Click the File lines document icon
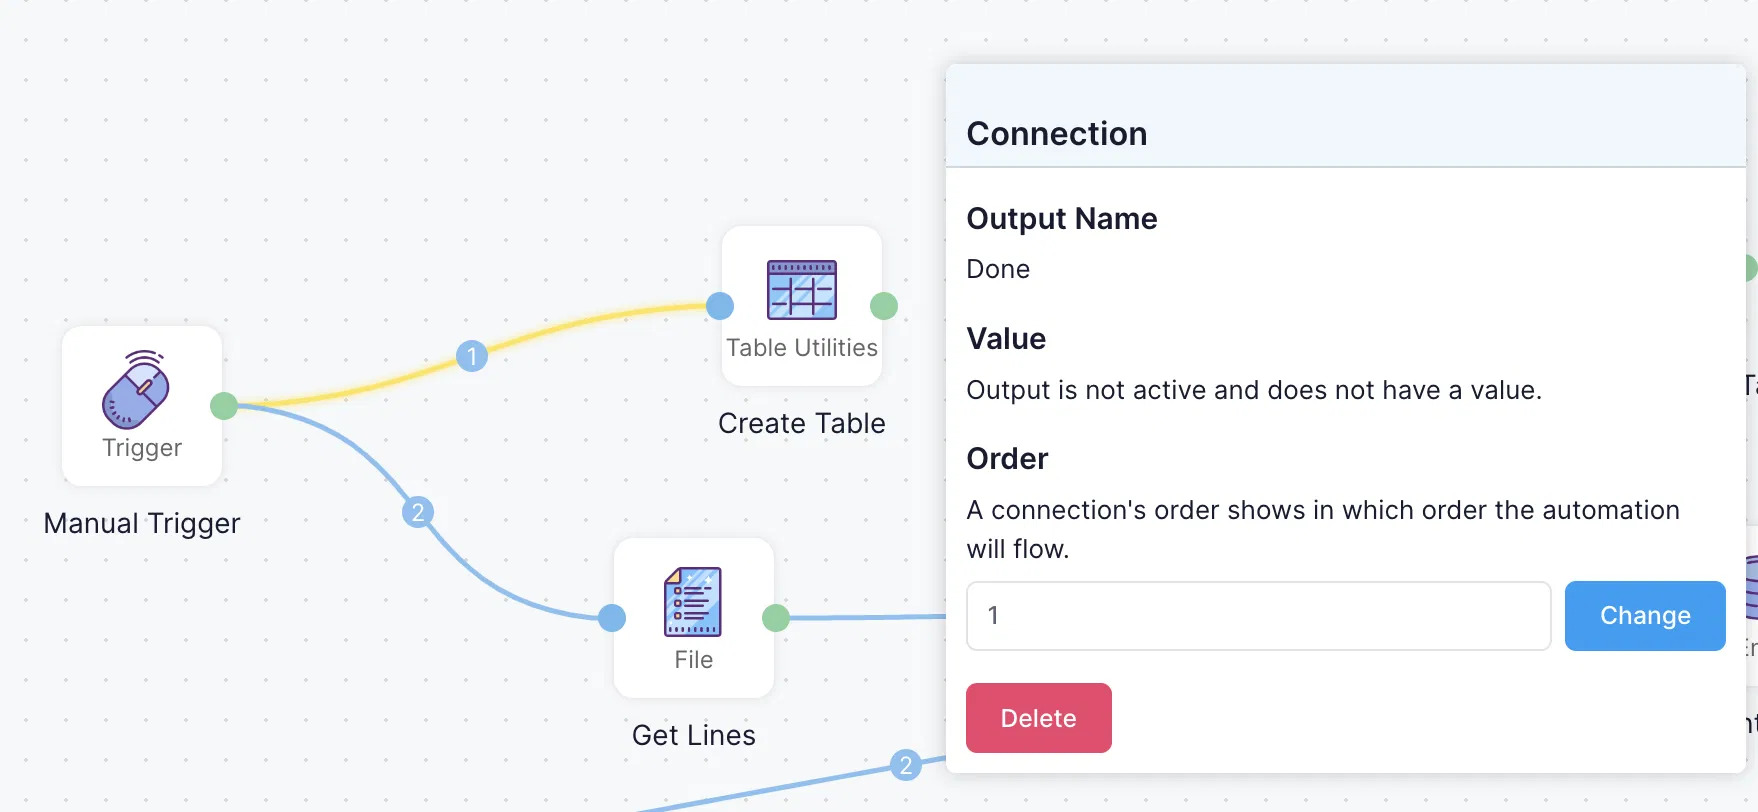The image size is (1758, 812). pos(693,602)
